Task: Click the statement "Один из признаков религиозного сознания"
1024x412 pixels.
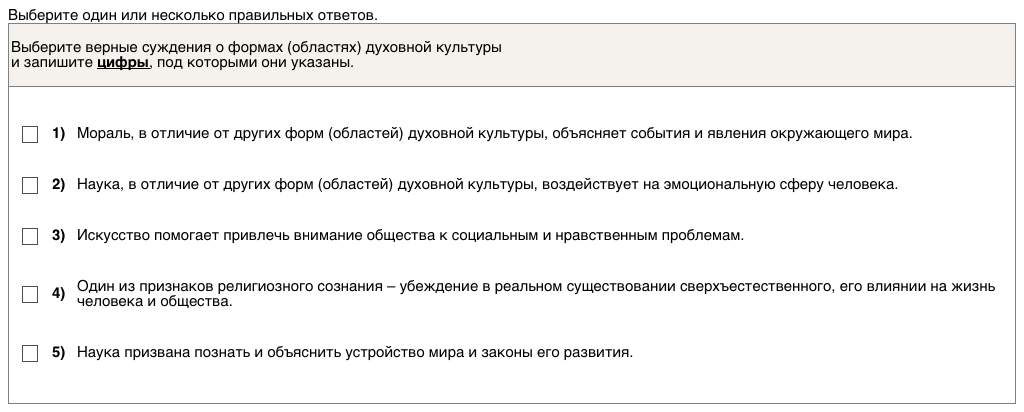Action: click(535, 287)
